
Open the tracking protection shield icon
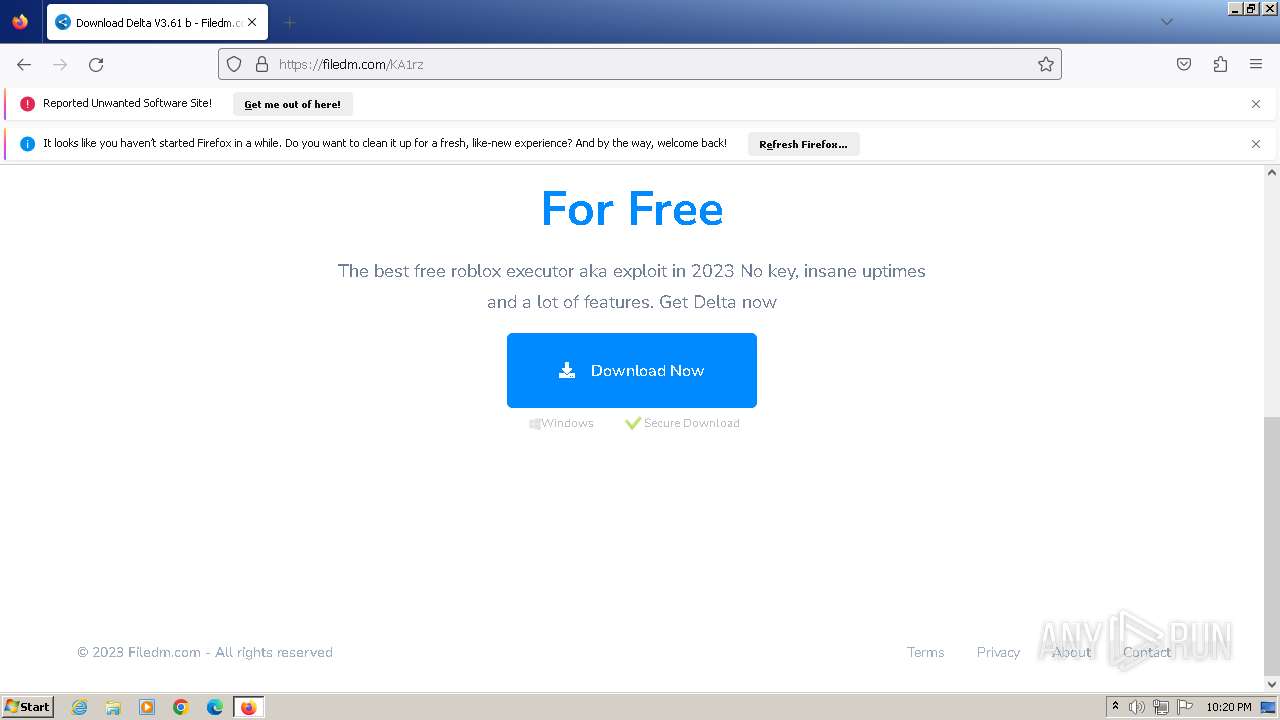(234, 64)
